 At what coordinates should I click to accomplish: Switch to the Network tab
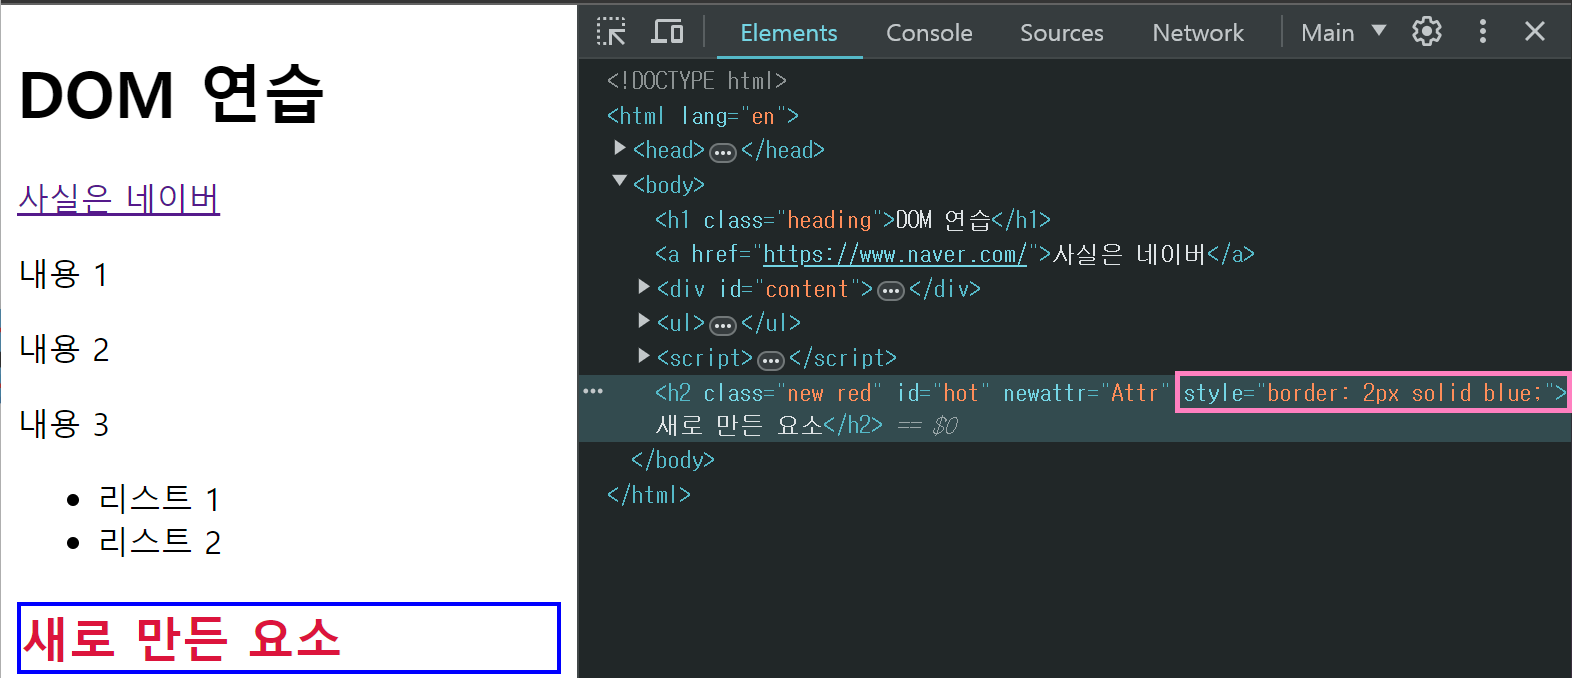(x=1198, y=32)
